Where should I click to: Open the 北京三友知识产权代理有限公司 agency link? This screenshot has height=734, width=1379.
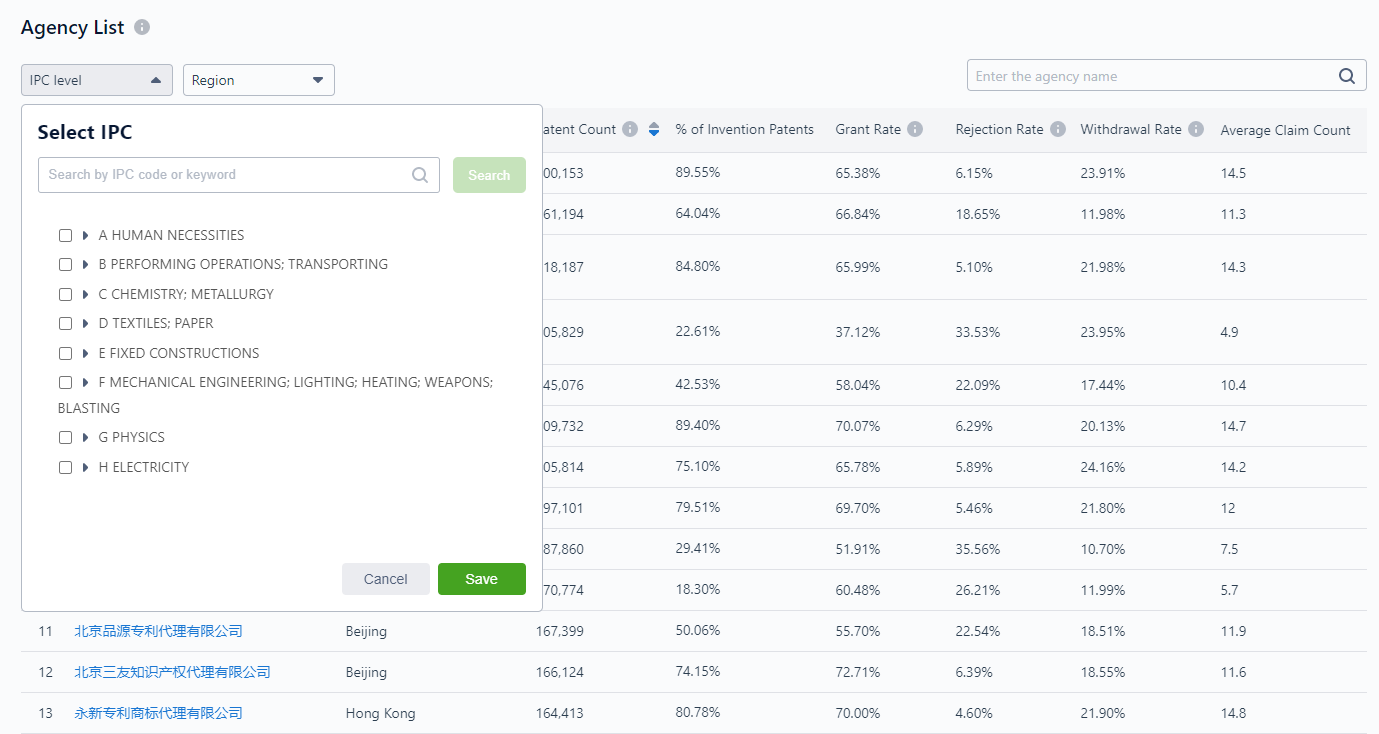[172, 672]
